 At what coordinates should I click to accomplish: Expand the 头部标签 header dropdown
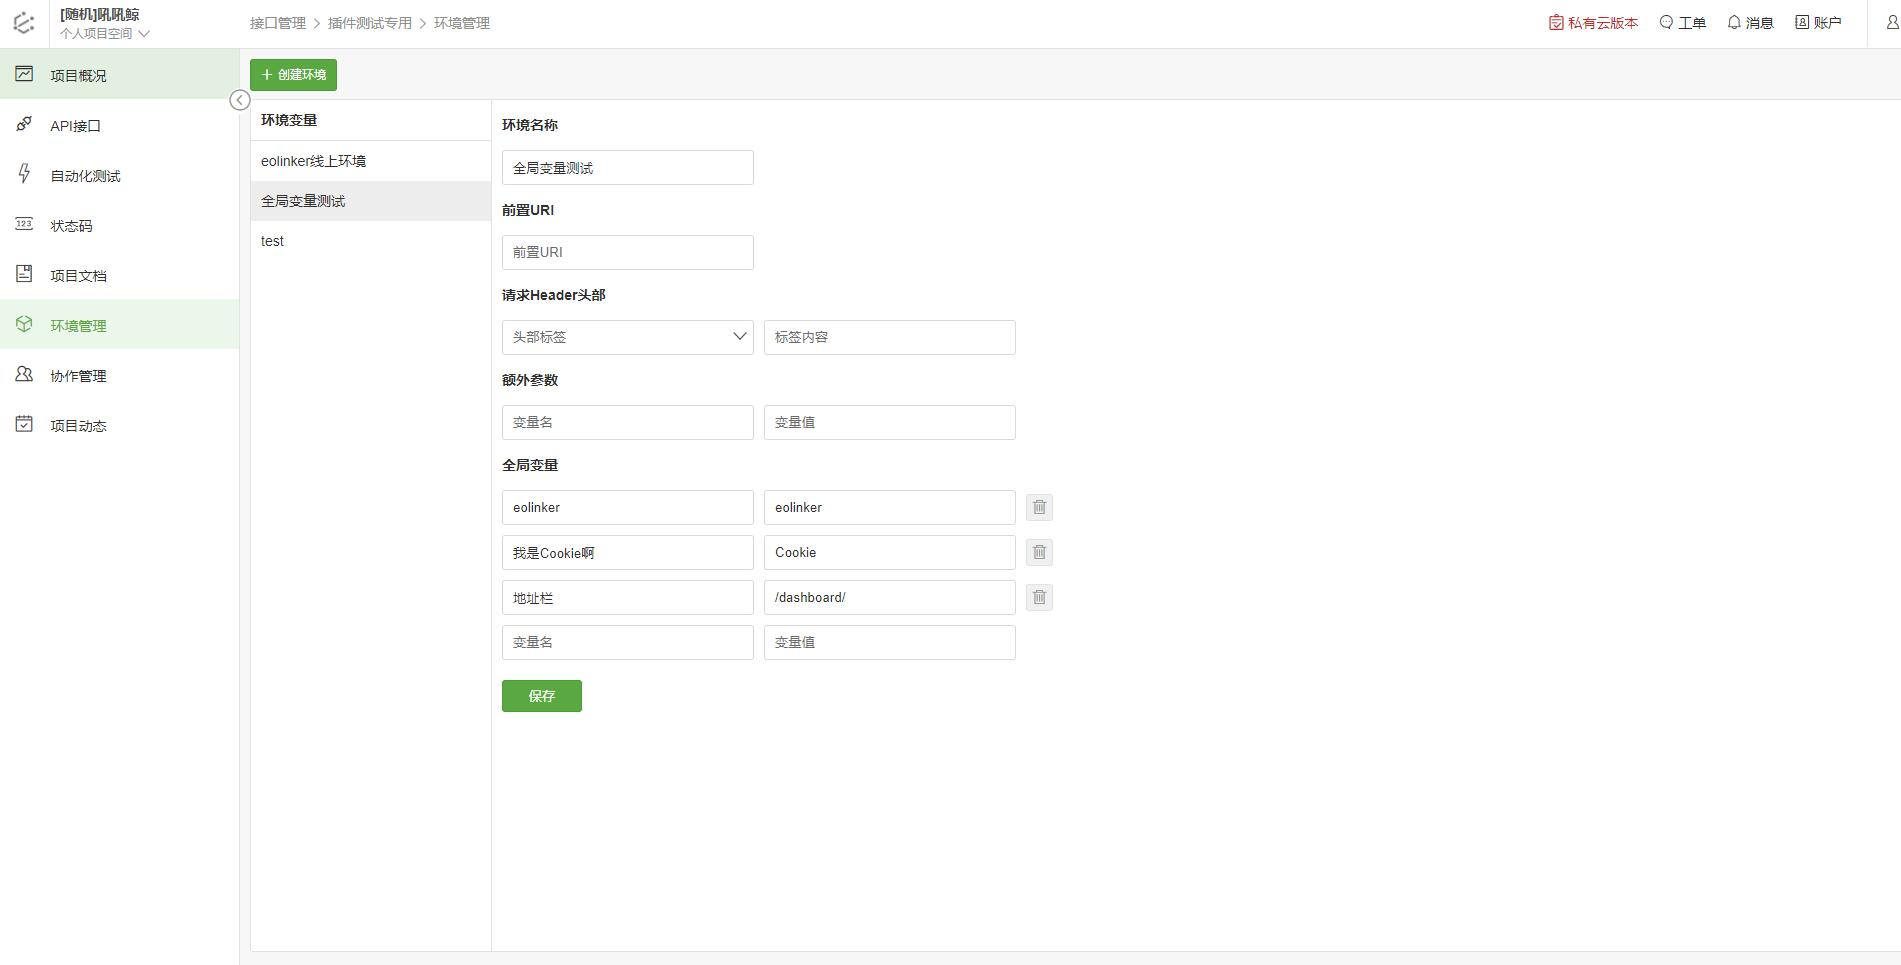point(628,337)
